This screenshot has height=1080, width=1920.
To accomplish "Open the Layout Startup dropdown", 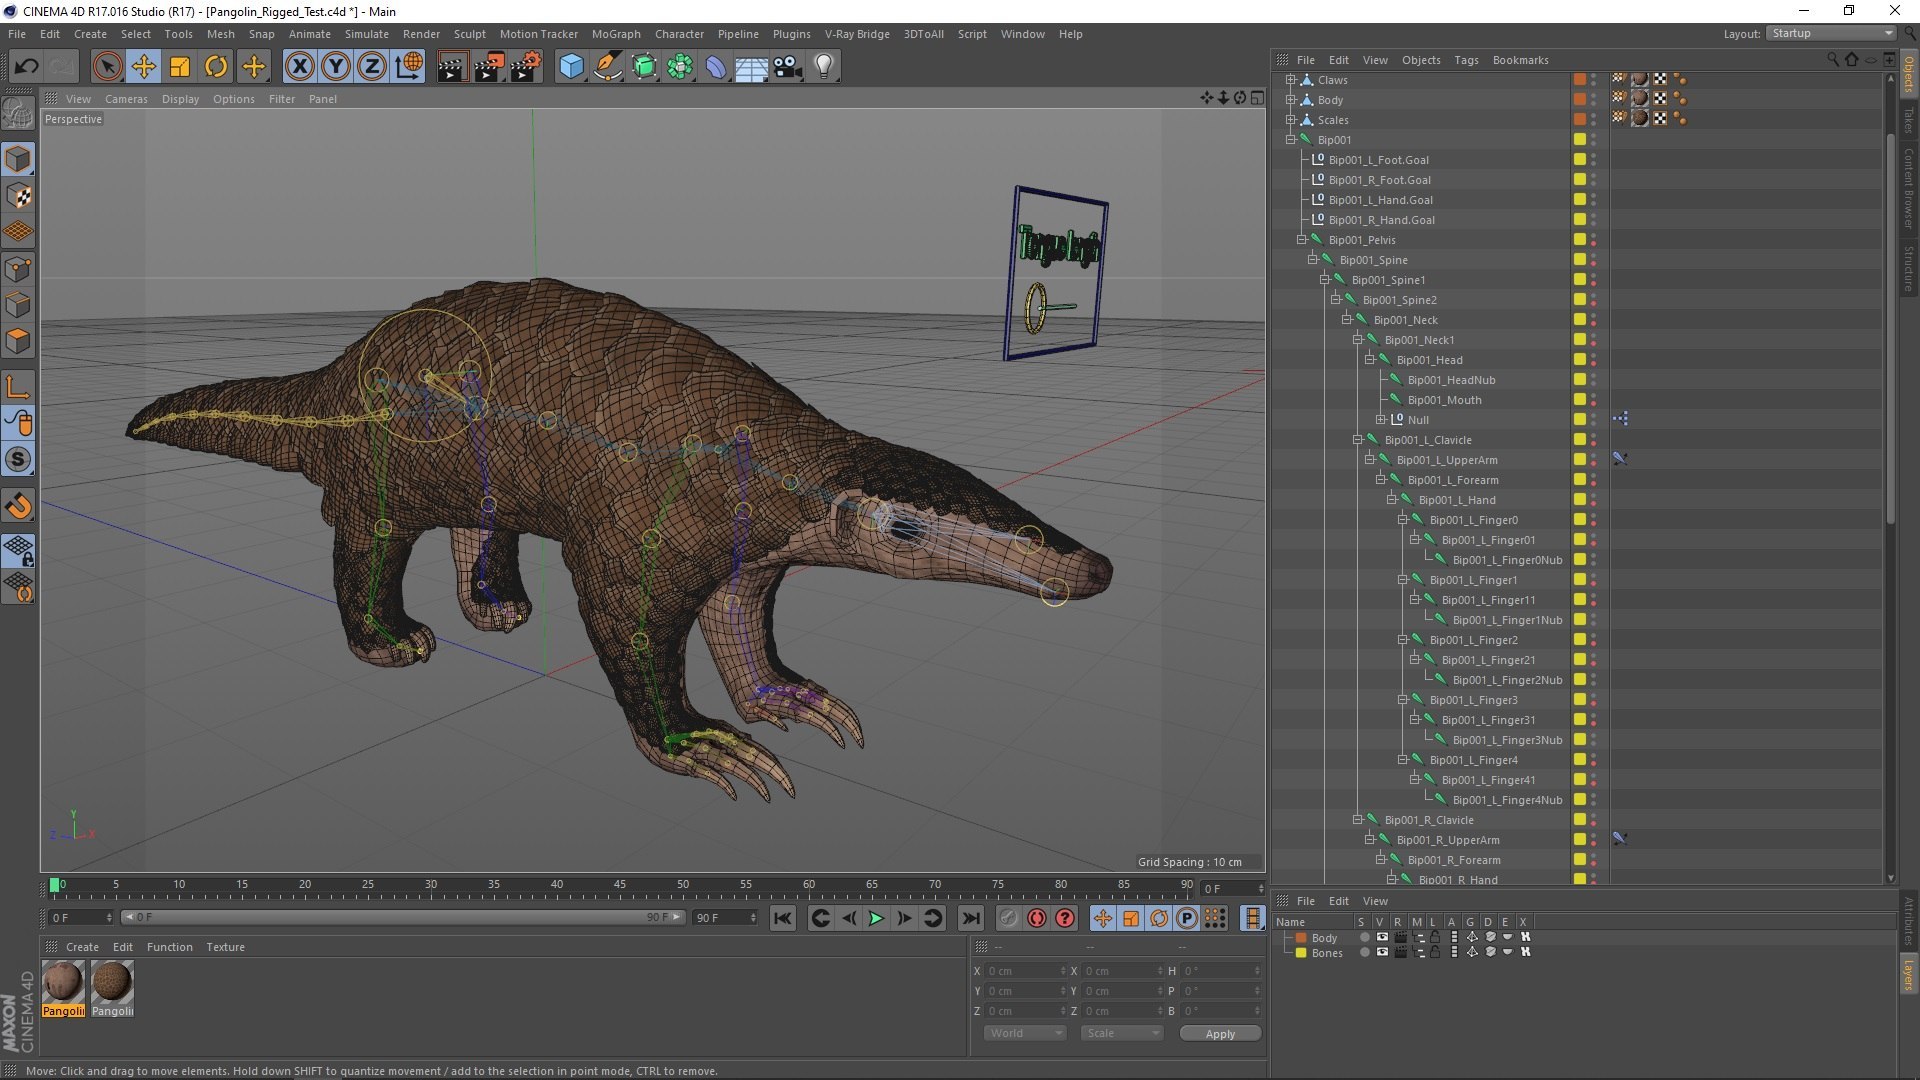I will coord(1831,33).
